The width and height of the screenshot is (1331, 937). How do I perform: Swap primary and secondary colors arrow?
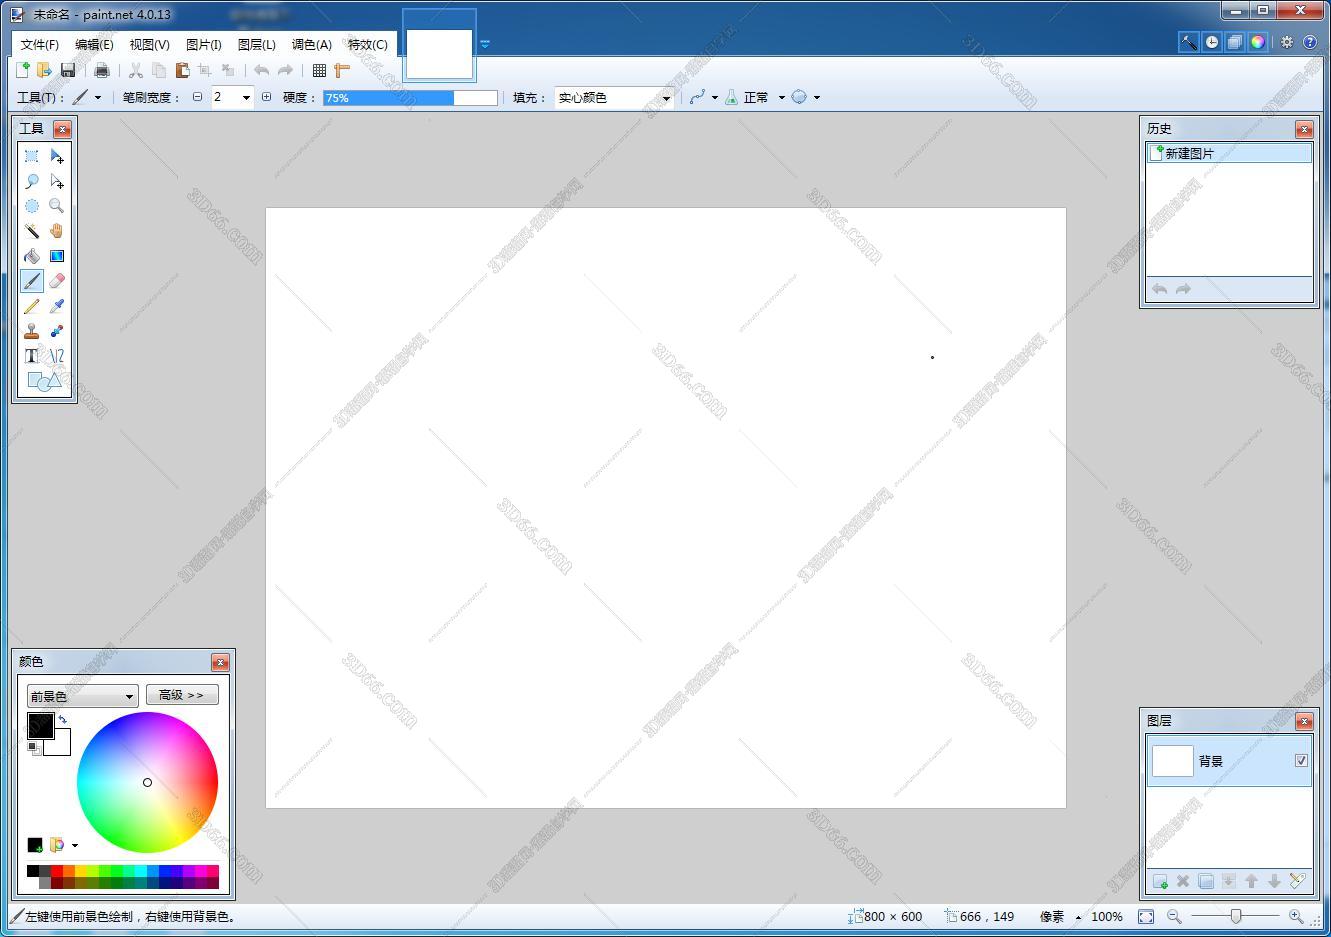tap(63, 719)
